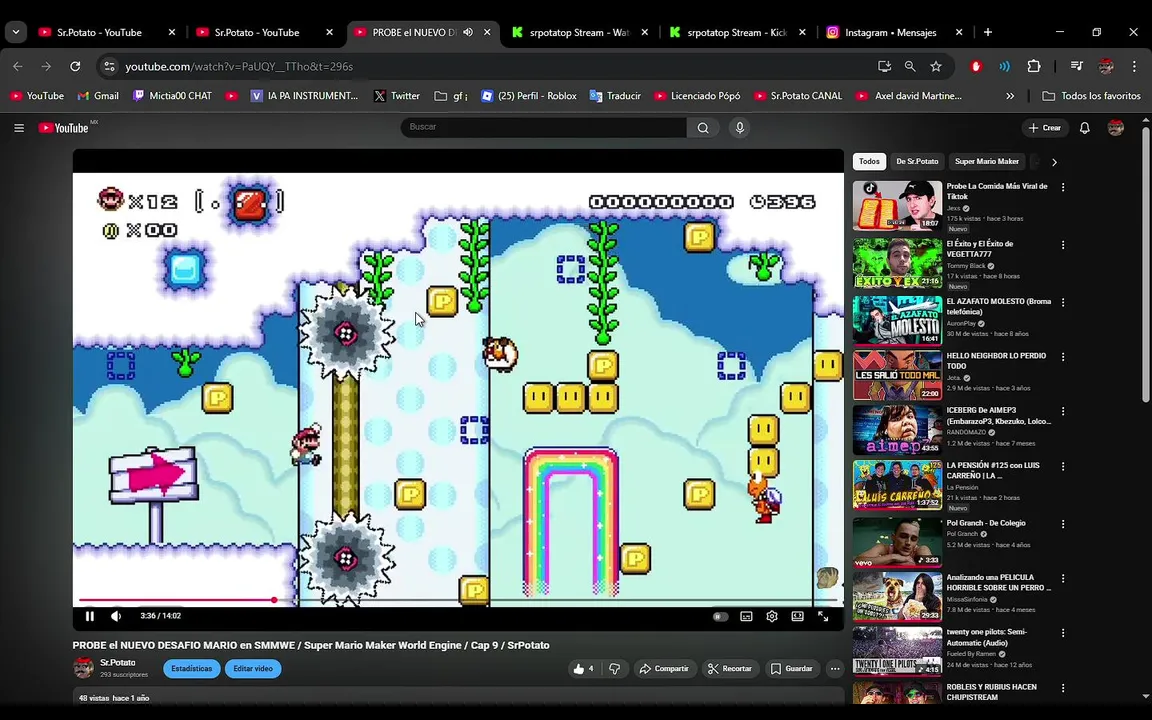Open options for LA PENSIÓN #125 video
This screenshot has height=720, width=1152.
1062,467
